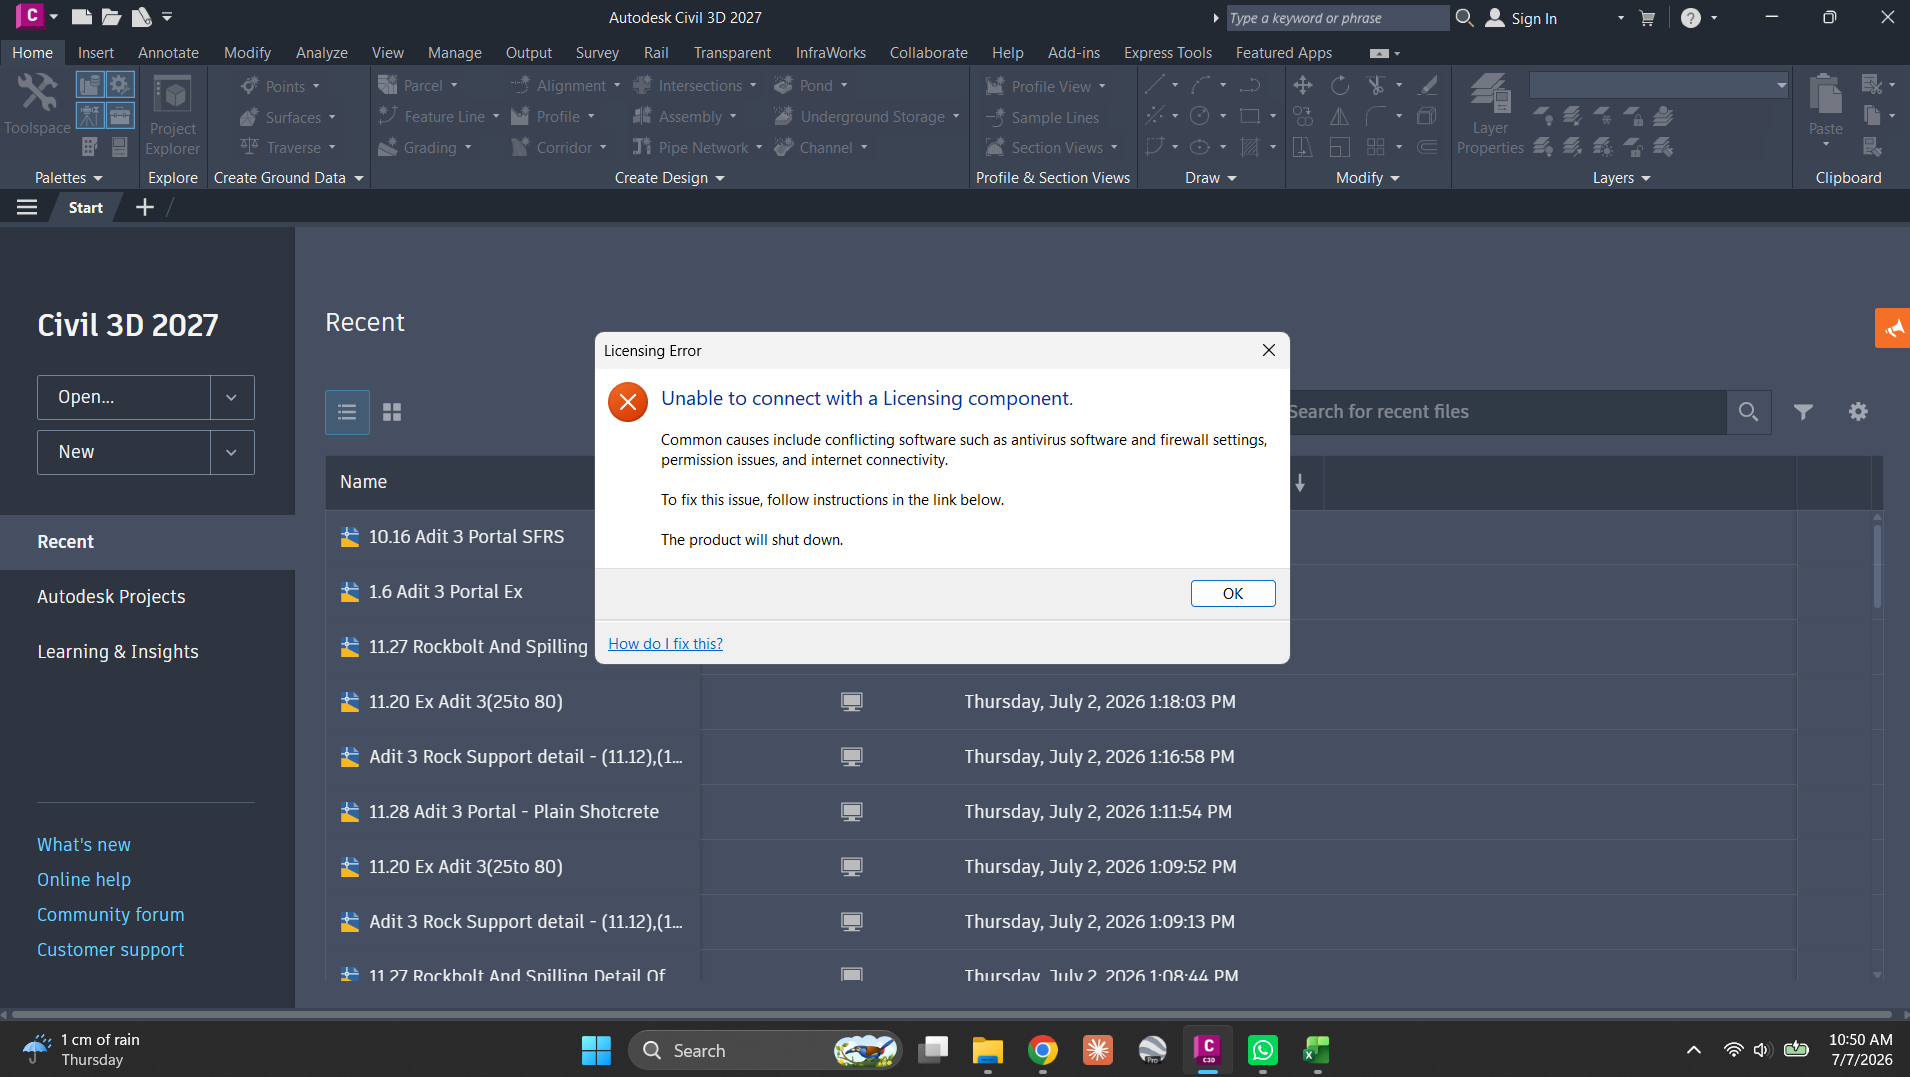Open the layer selection combo box
The image size is (1910, 1077).
click(1659, 86)
